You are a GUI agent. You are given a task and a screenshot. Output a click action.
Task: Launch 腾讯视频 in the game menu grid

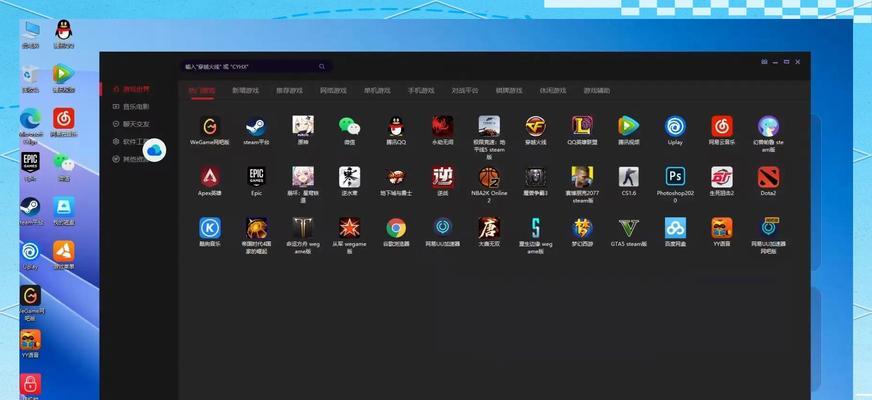tap(628, 126)
